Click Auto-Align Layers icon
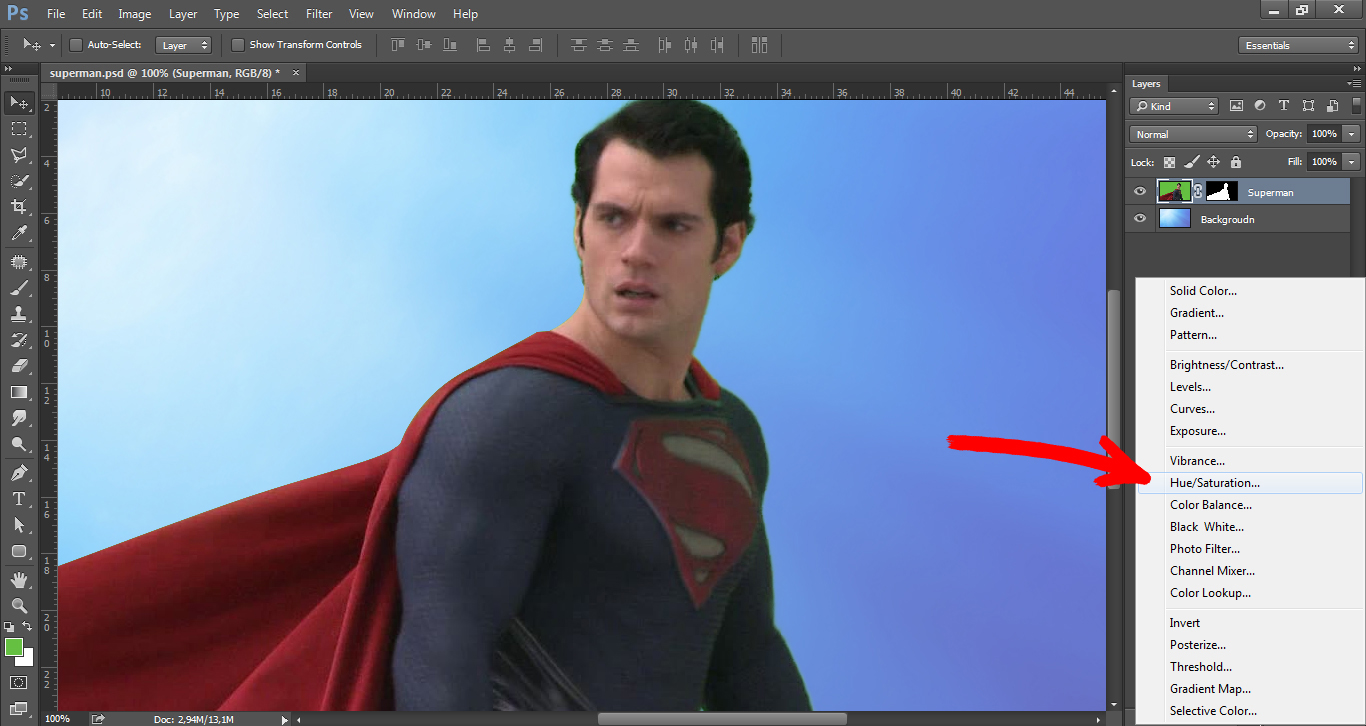Viewport: 1366px width, 726px height. (759, 45)
